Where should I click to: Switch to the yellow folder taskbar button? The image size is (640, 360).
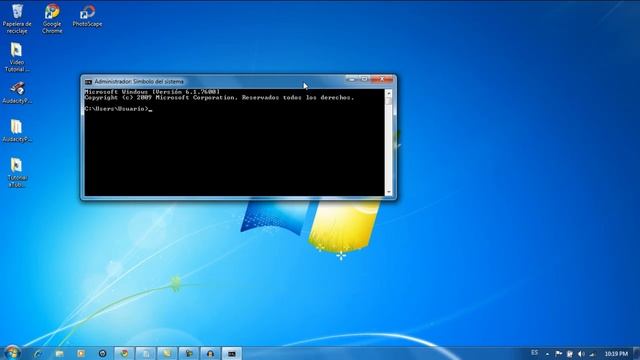tap(167, 353)
